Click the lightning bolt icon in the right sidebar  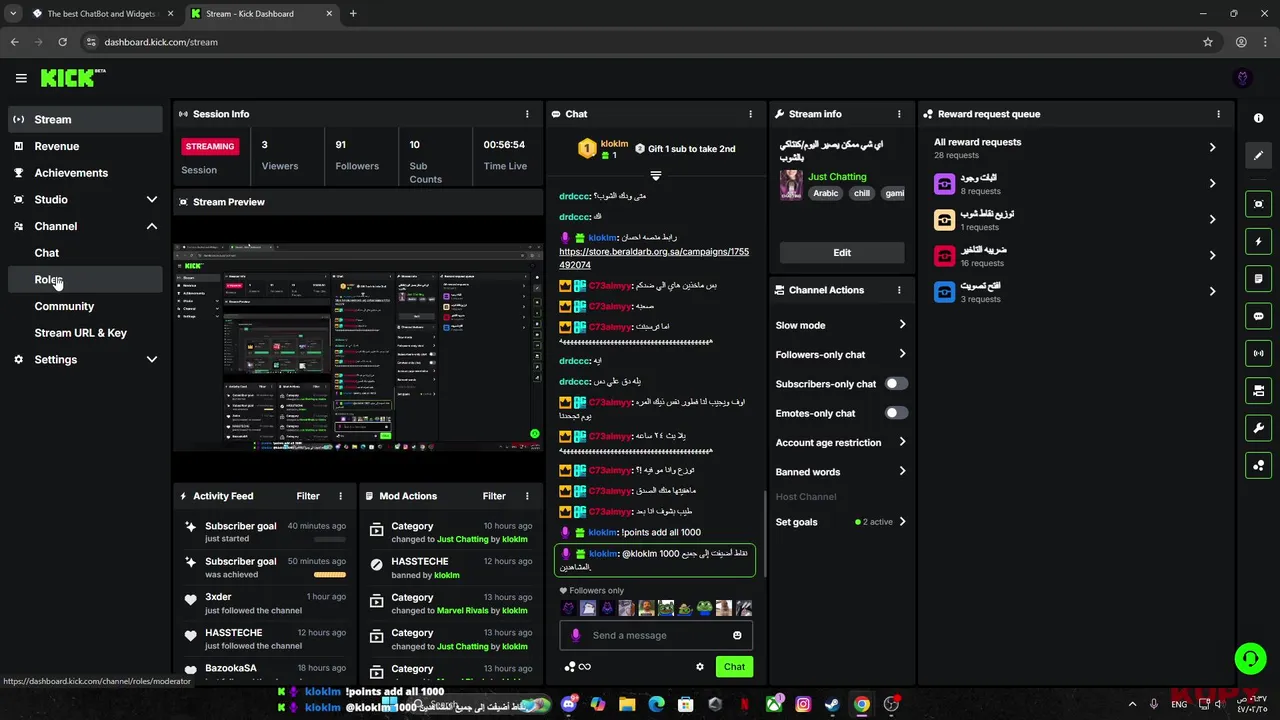(1258, 242)
